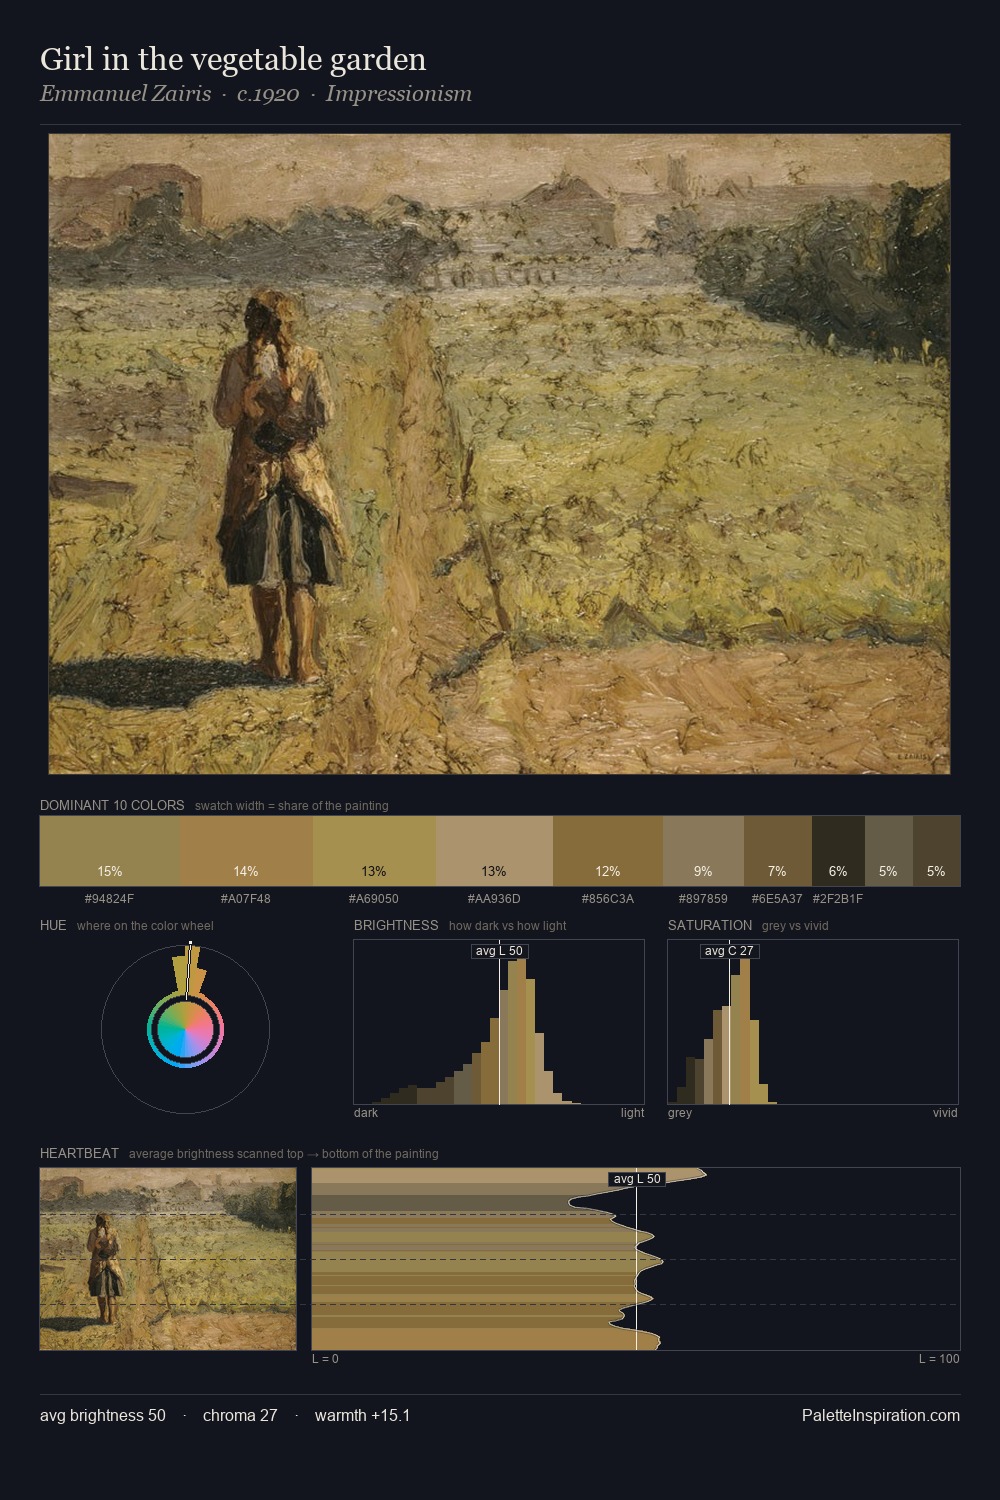Click the 'L = 100' axis label
The image size is (1000, 1500).
pyautogui.click(x=939, y=1359)
